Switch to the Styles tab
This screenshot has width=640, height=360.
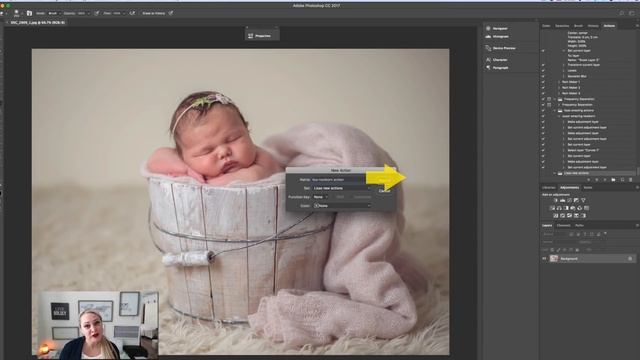point(588,188)
